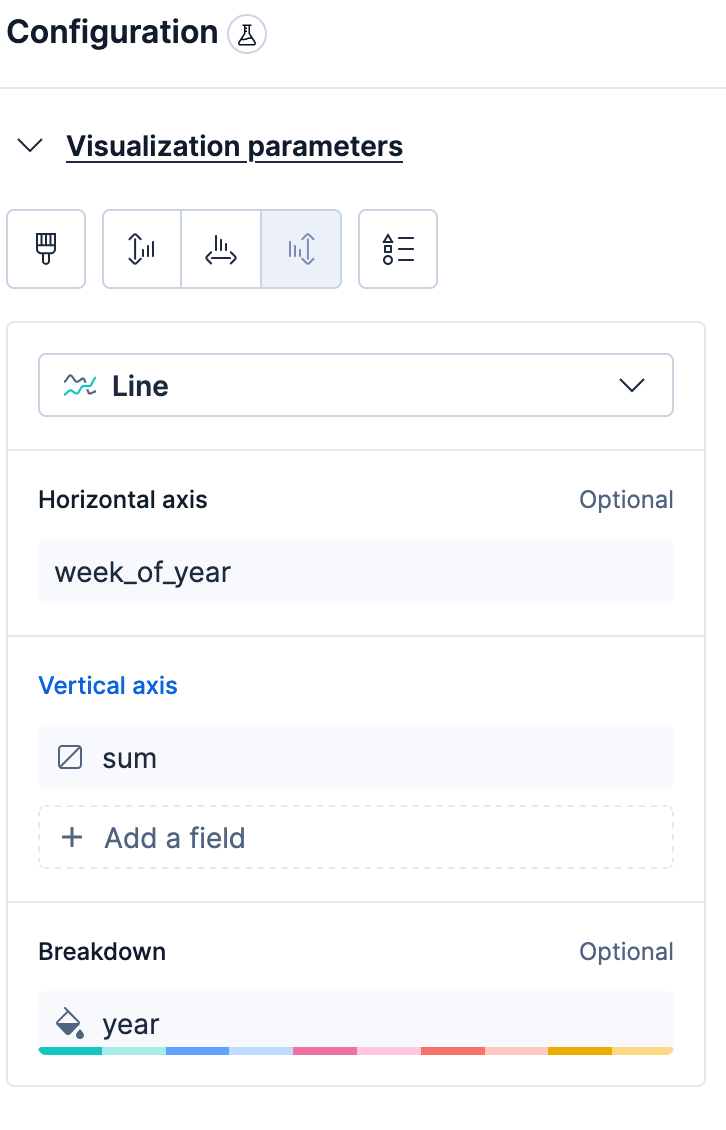Viewport: 726px width, 1130px height.
Task: Click the Line chart type icon
Action: tap(79, 386)
